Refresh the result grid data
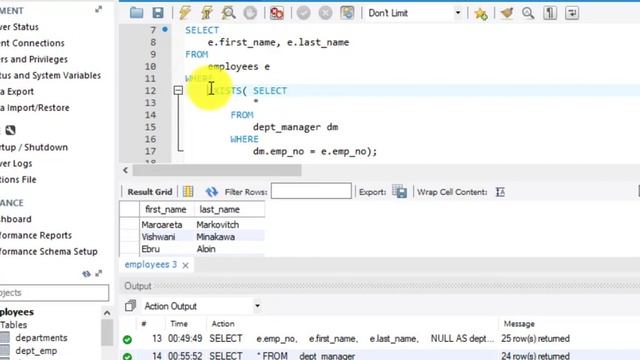This screenshot has width=640, height=360. click(x=211, y=191)
